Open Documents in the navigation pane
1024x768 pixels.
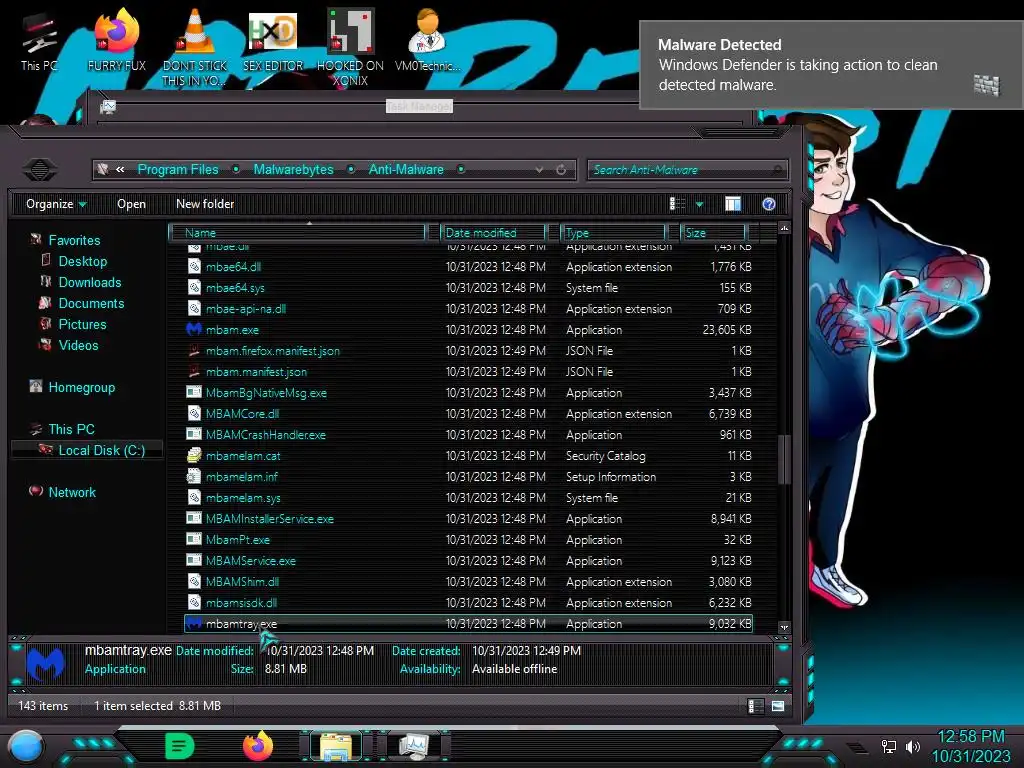pos(91,303)
